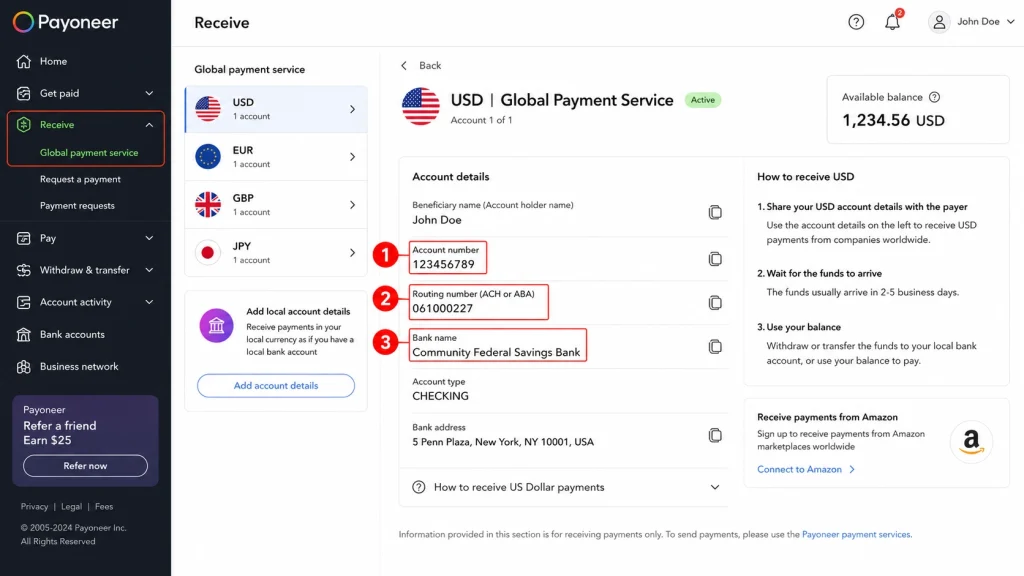Open Request a payment
Viewport: 1024px width, 576px height.
tap(80, 179)
